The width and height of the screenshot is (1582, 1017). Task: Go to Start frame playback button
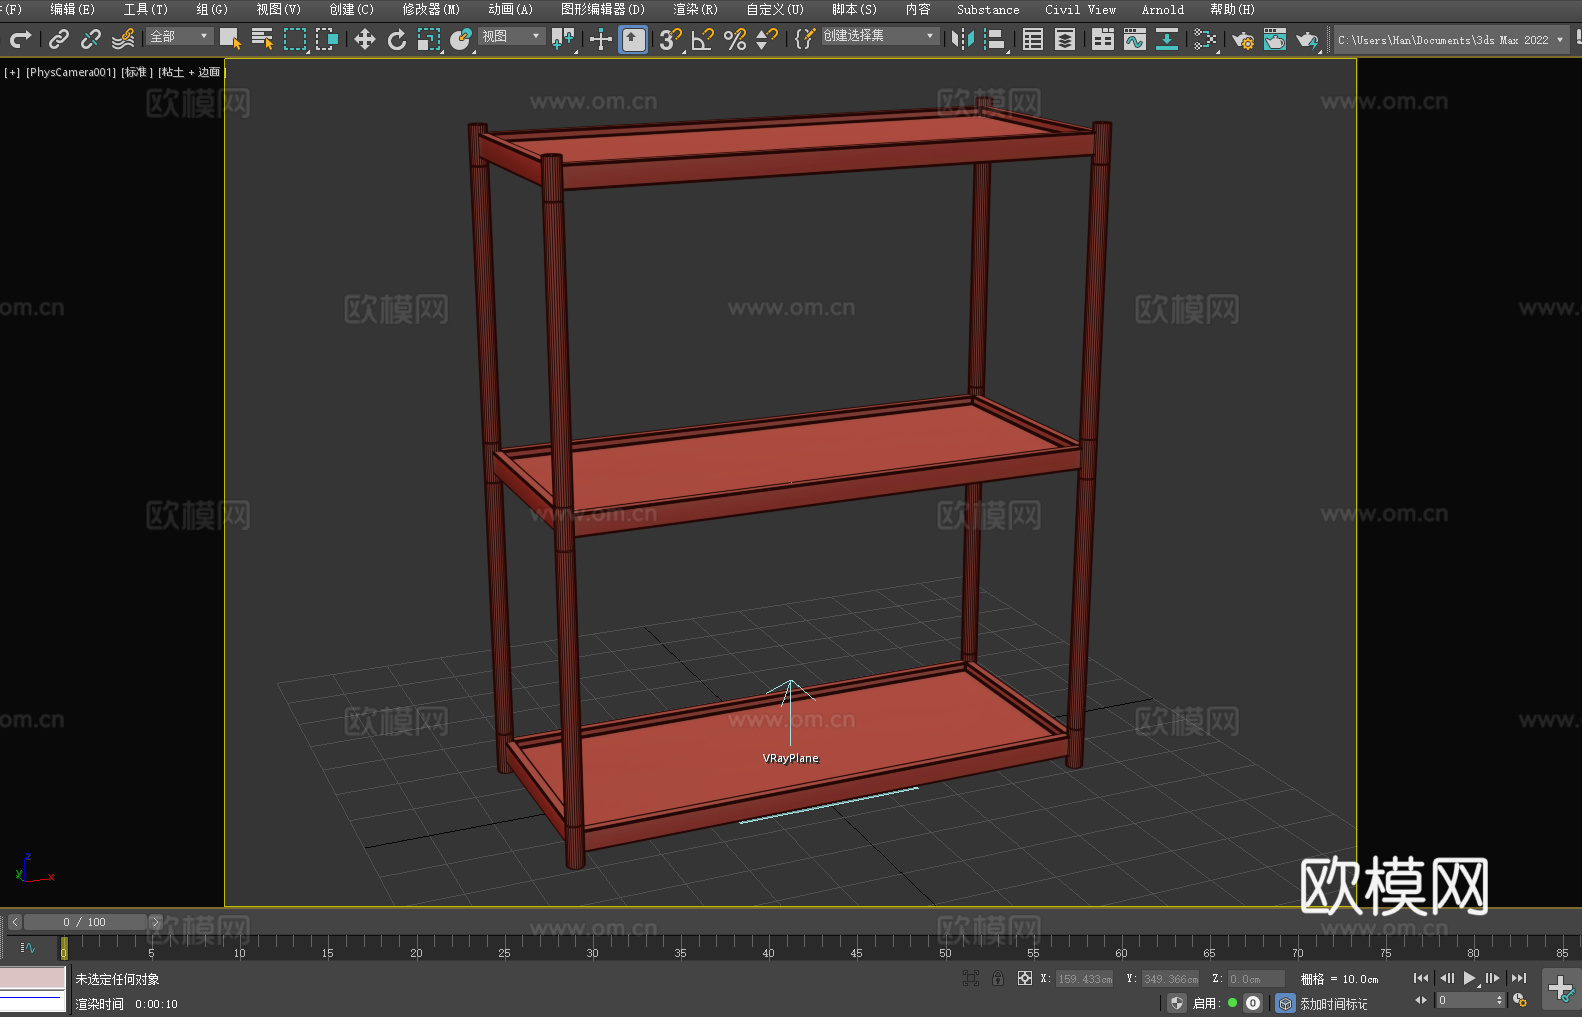(x=1421, y=978)
